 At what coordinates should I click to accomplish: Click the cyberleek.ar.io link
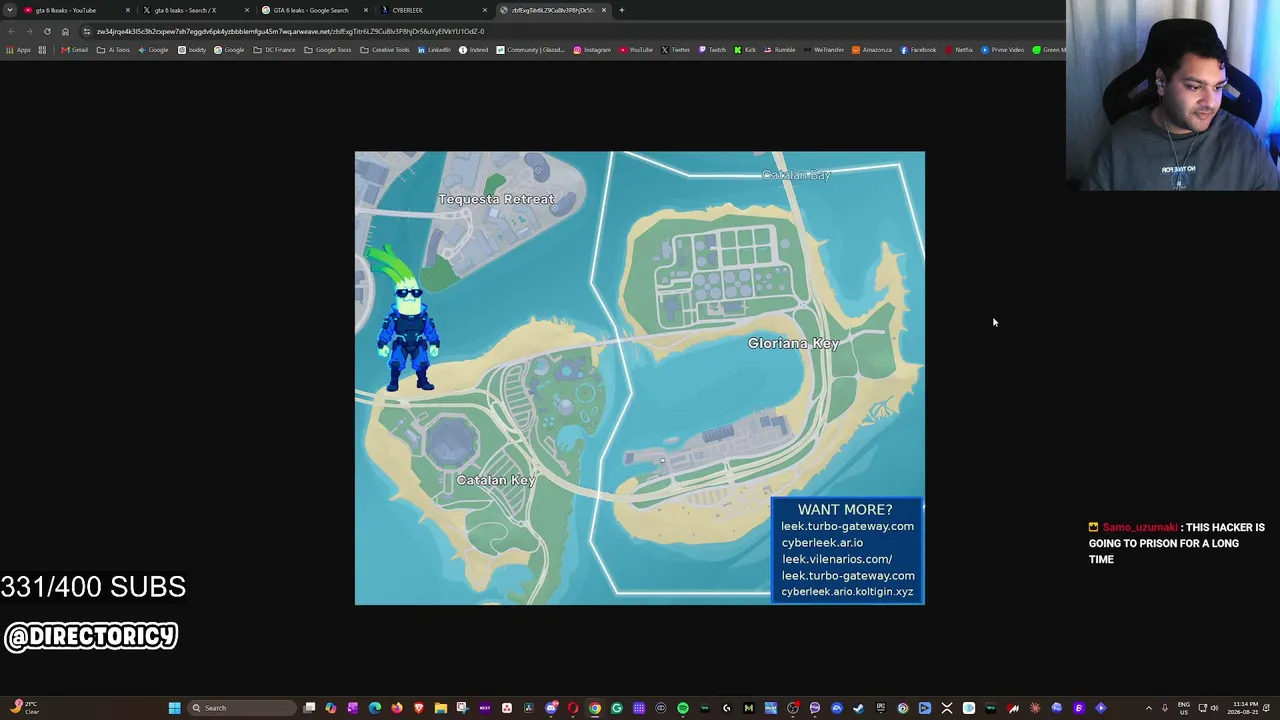[x=822, y=542]
